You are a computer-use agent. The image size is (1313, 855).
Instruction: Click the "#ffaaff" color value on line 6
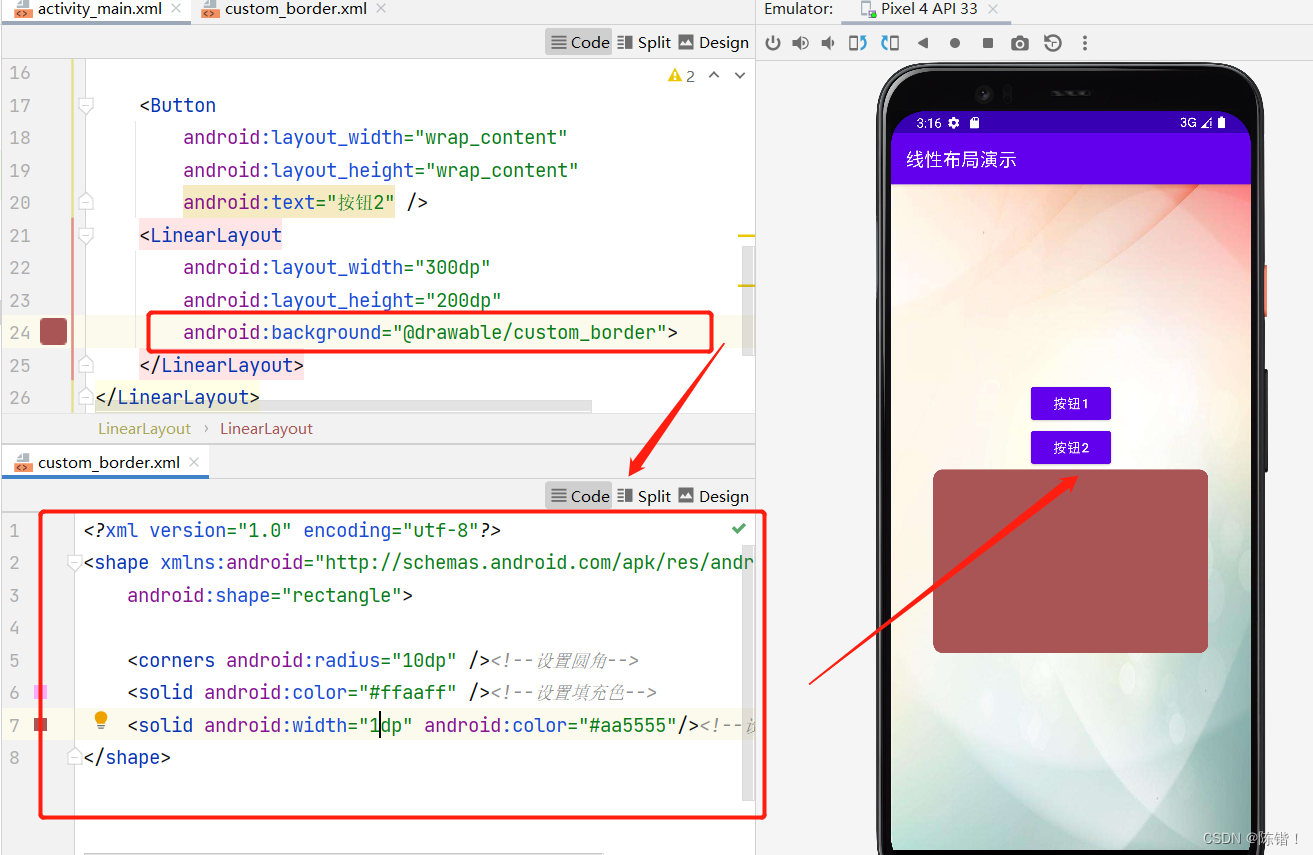408,692
